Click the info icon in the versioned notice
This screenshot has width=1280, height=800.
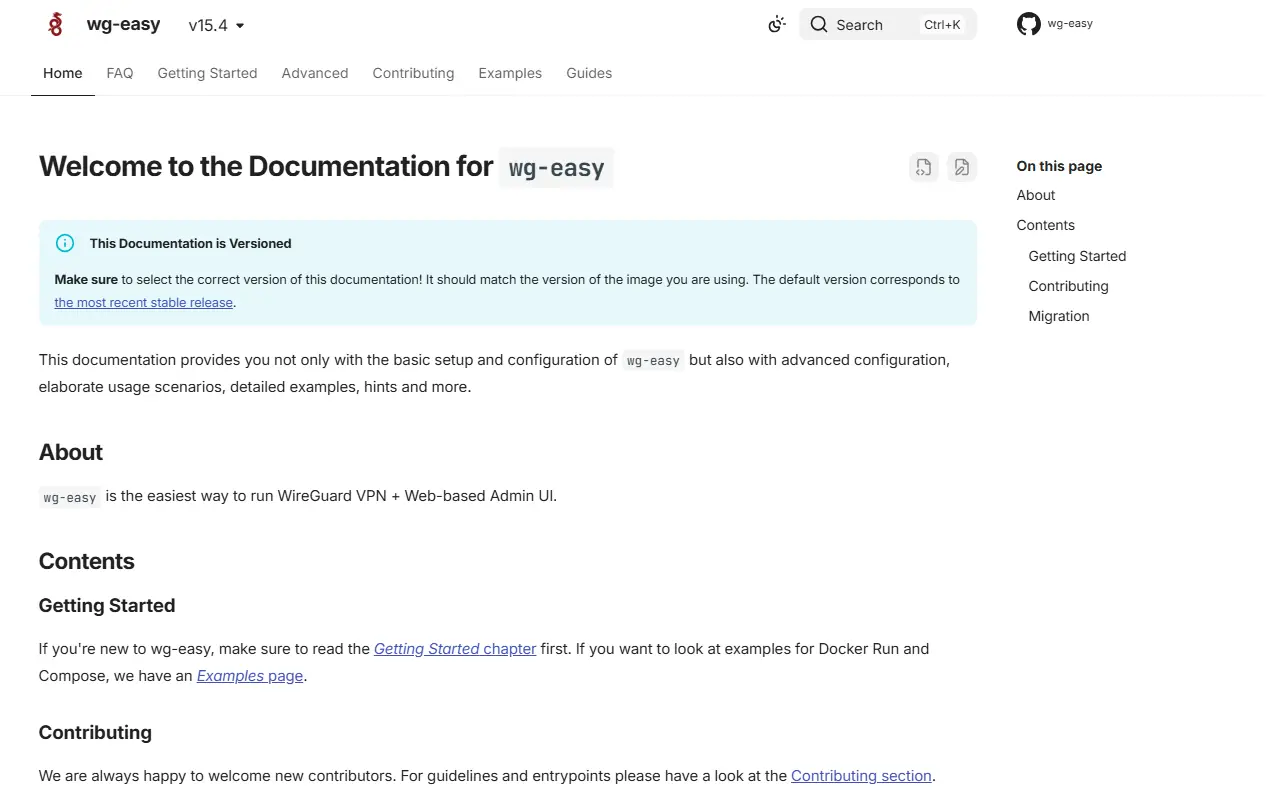pyautogui.click(x=65, y=243)
